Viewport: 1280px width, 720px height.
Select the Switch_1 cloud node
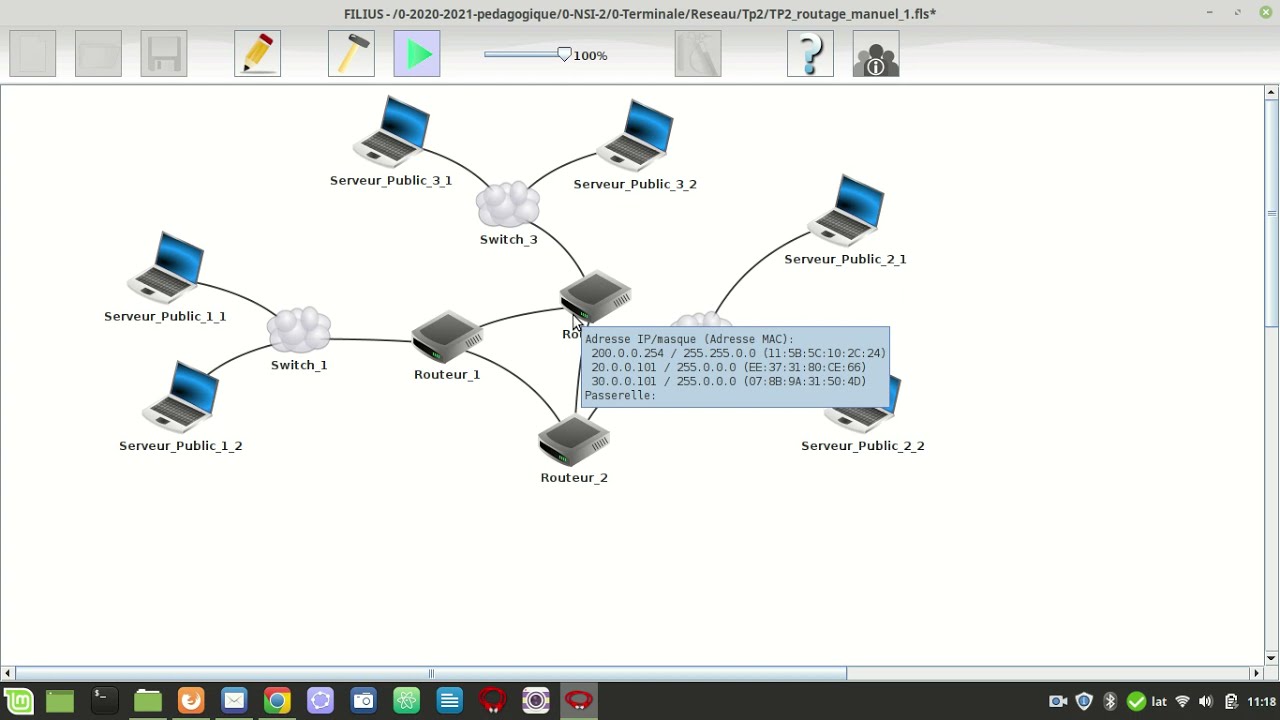point(299,331)
